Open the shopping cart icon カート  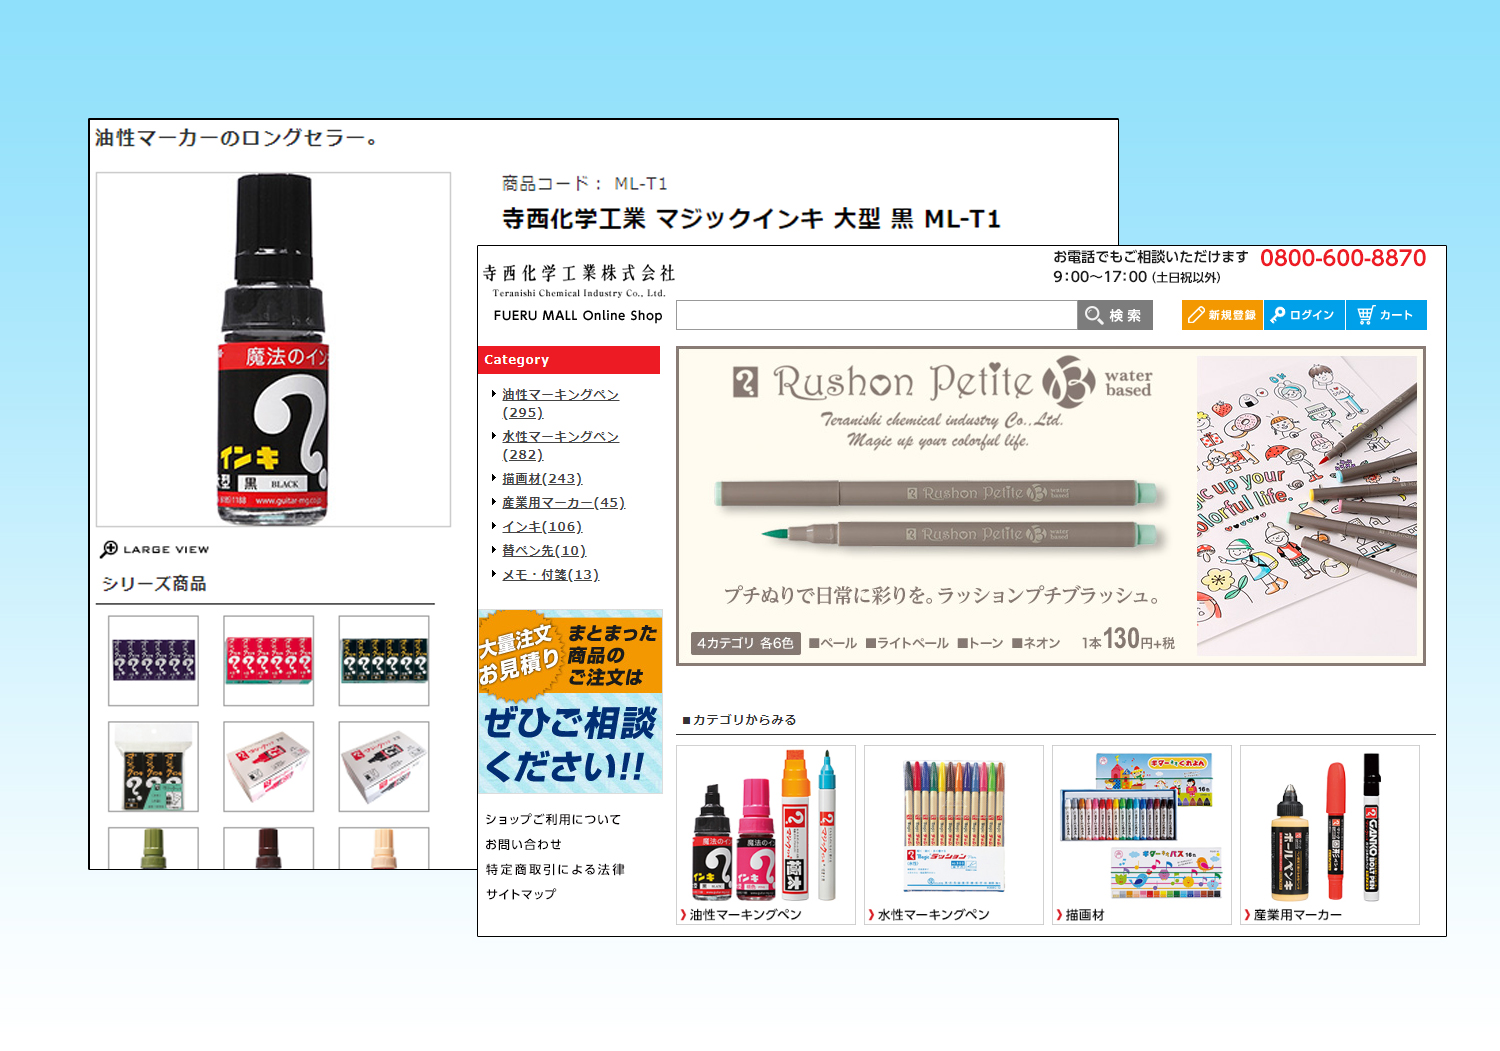(x=1366, y=315)
